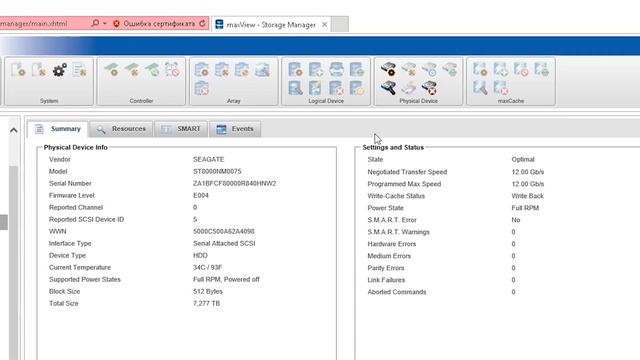Click green-plus icon in maxCache group

pos(501,70)
